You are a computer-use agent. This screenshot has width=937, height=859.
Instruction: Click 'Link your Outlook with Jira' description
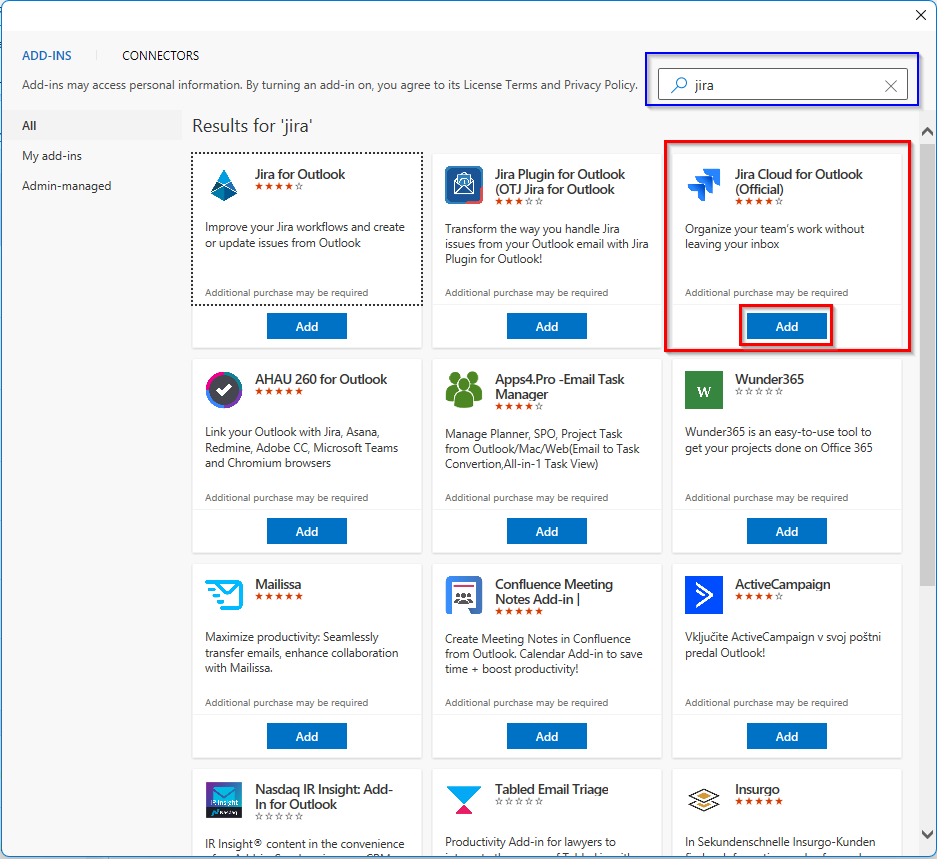[301, 447]
